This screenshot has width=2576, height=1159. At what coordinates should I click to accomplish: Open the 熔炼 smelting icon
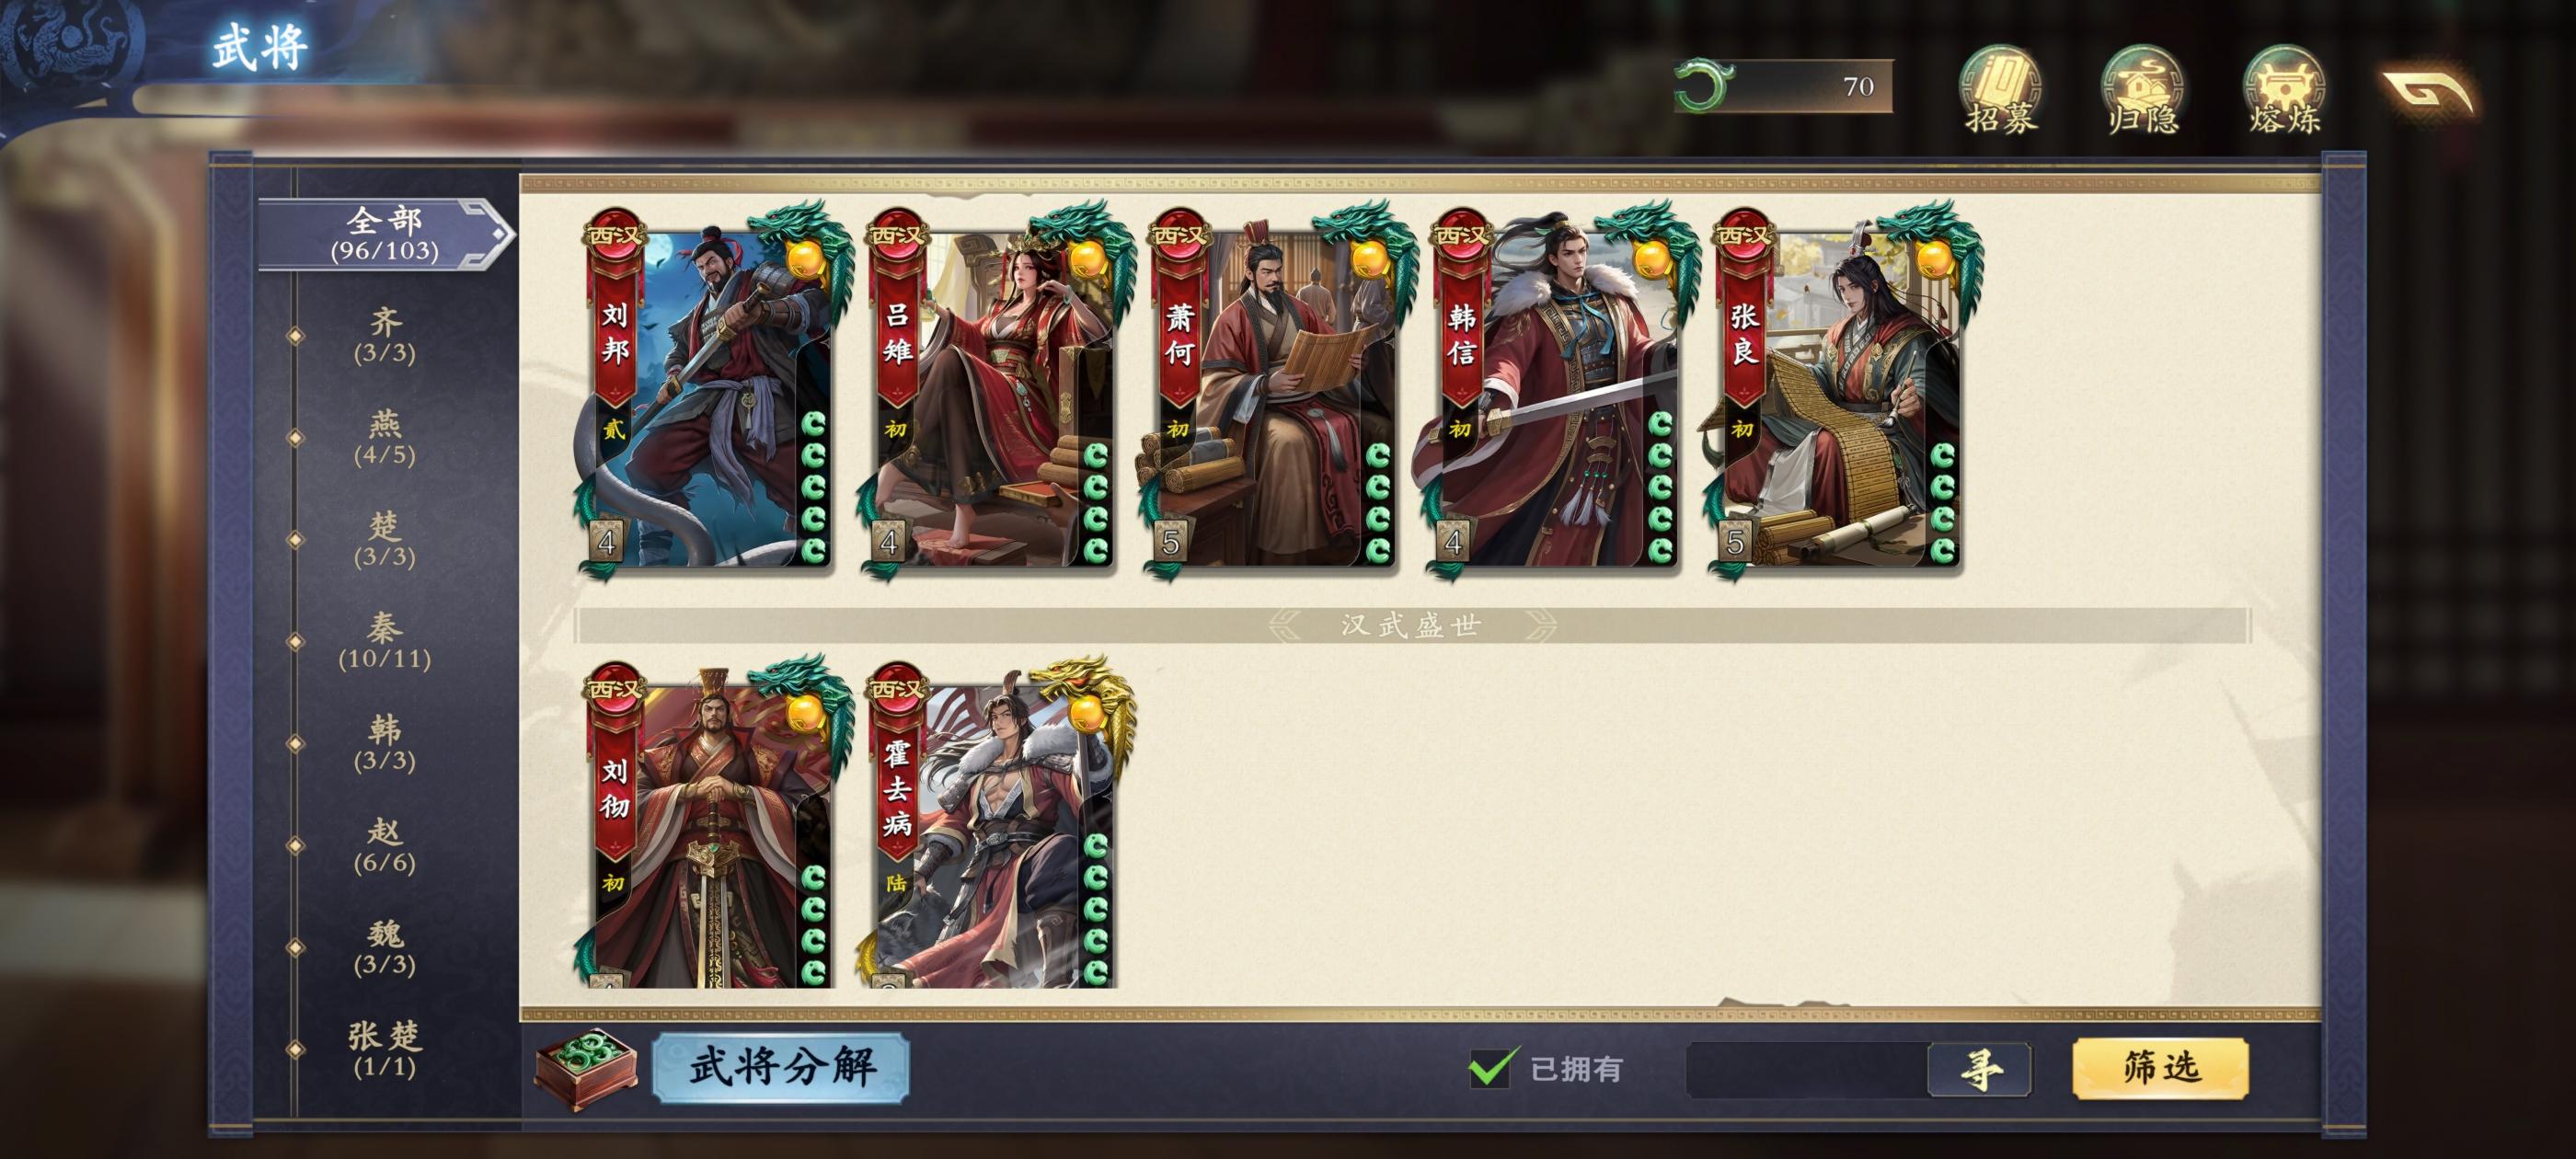(x=2283, y=90)
